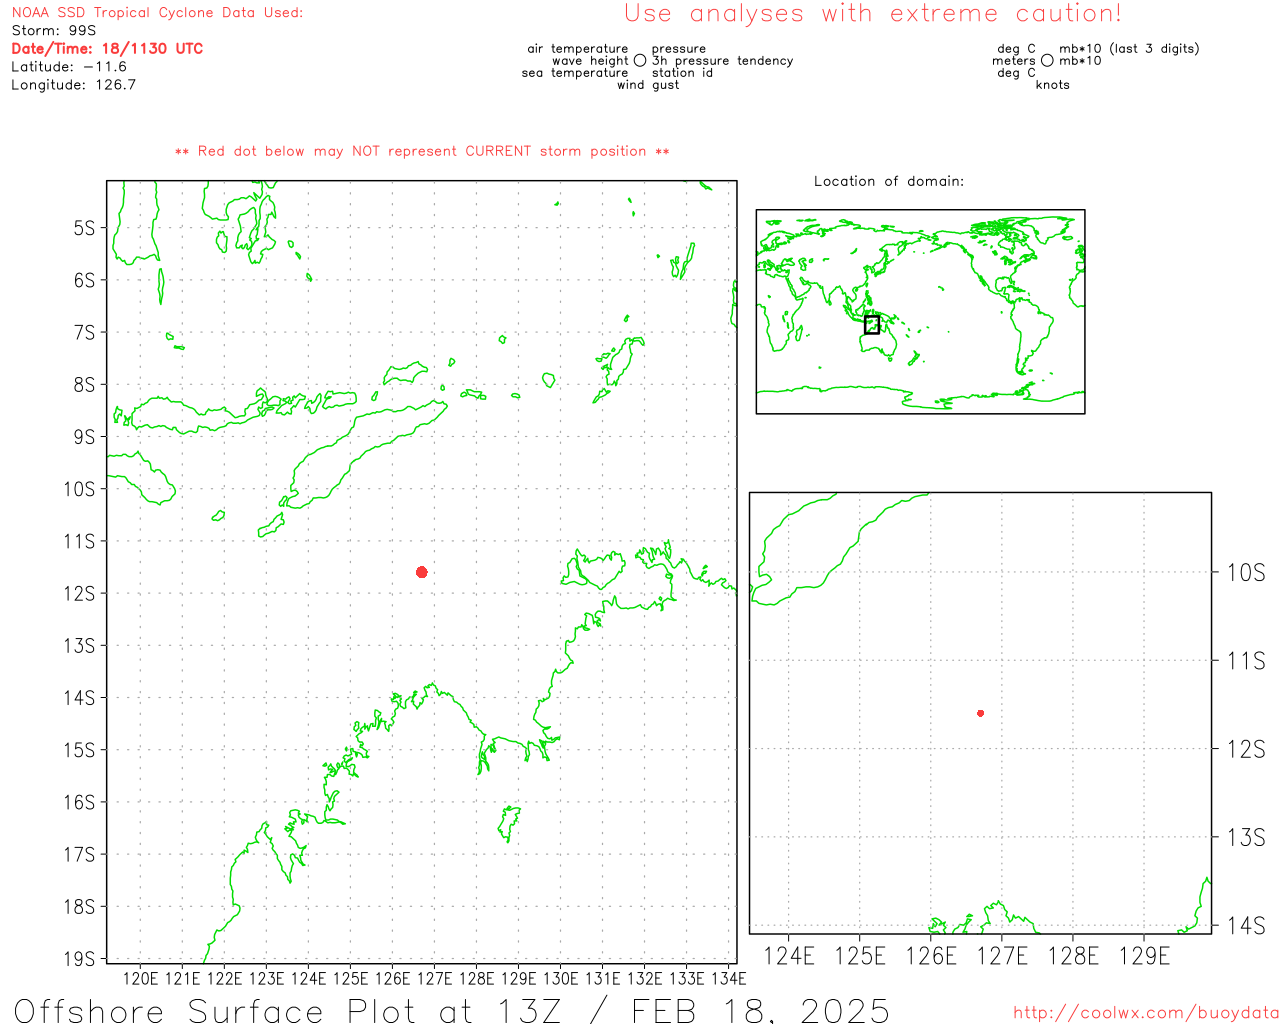Click the 'Use analyses with extreme caution!' warning
Screen dimensions: 1280x1024
click(873, 14)
